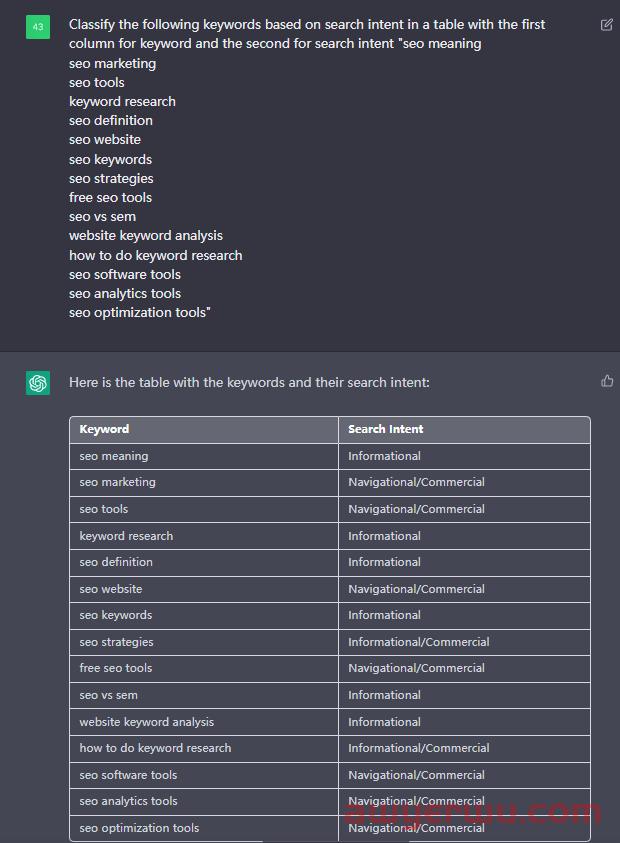Select the "seo meaning" table cell
This screenshot has height=843, width=620.
[x=114, y=456]
